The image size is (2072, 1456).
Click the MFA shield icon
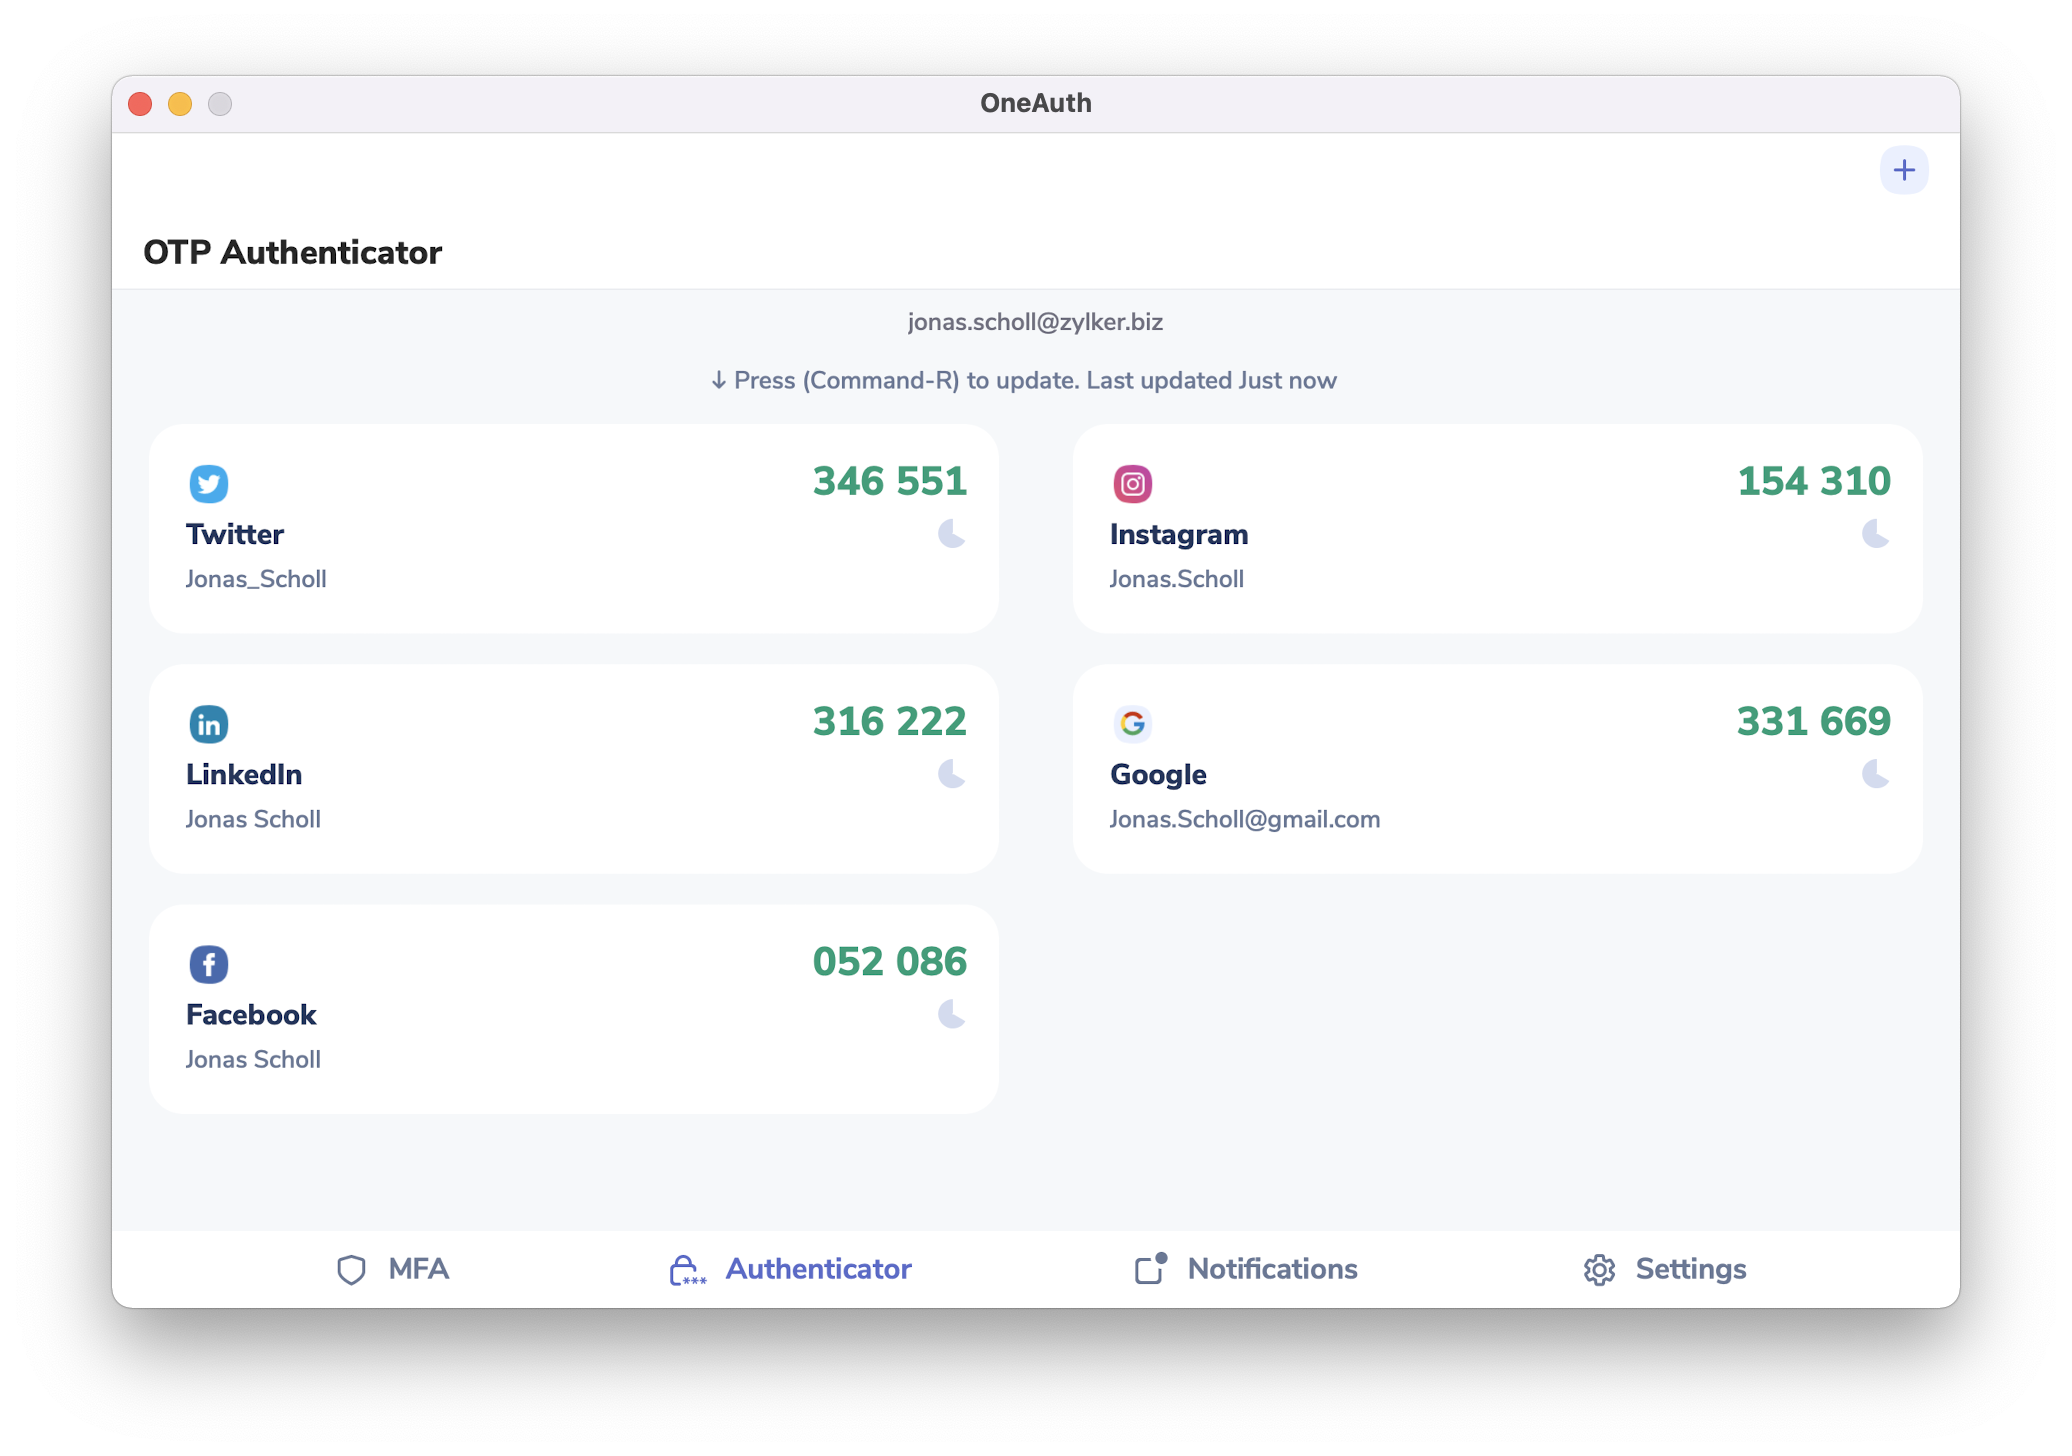coord(351,1270)
